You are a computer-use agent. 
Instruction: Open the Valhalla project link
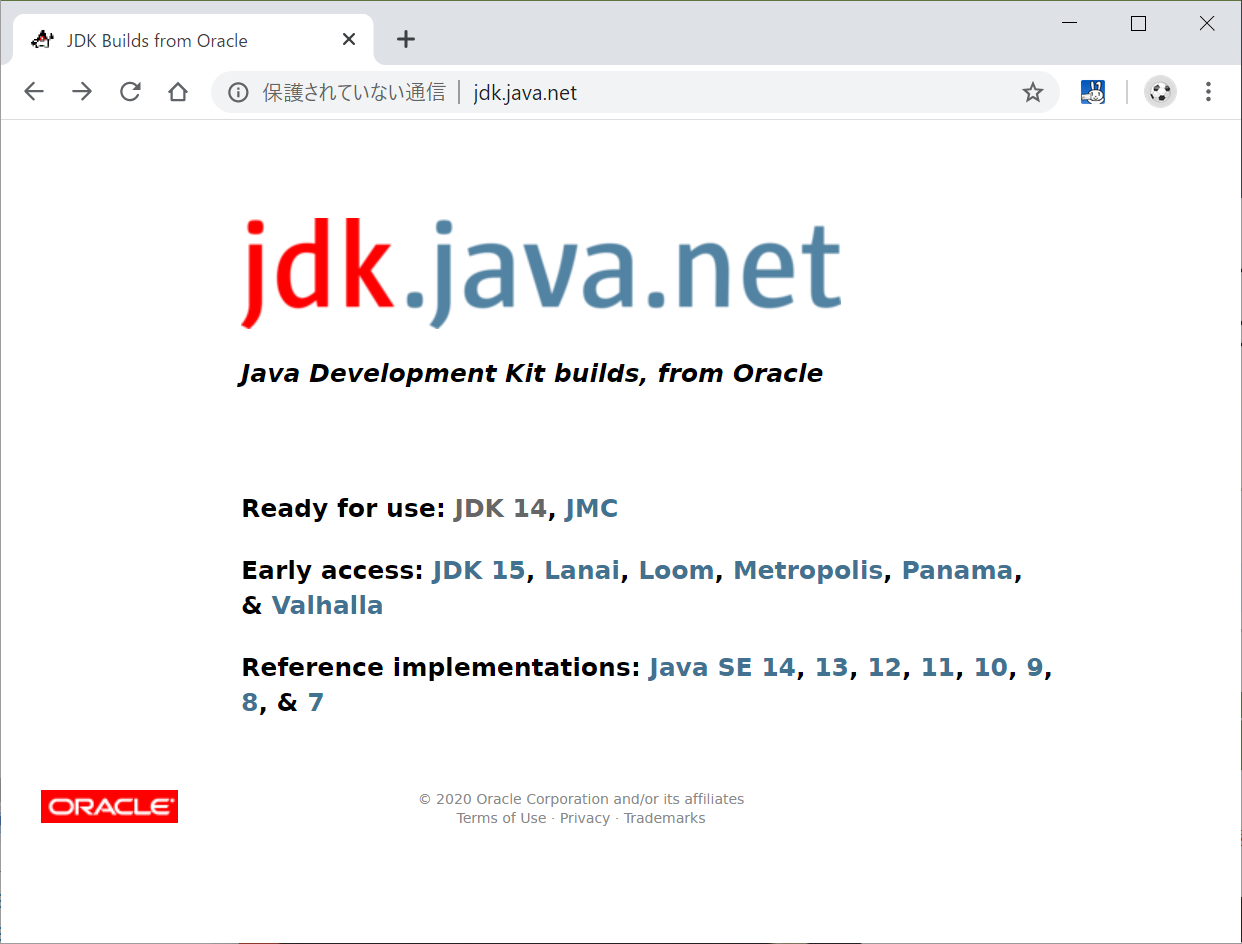click(328, 605)
